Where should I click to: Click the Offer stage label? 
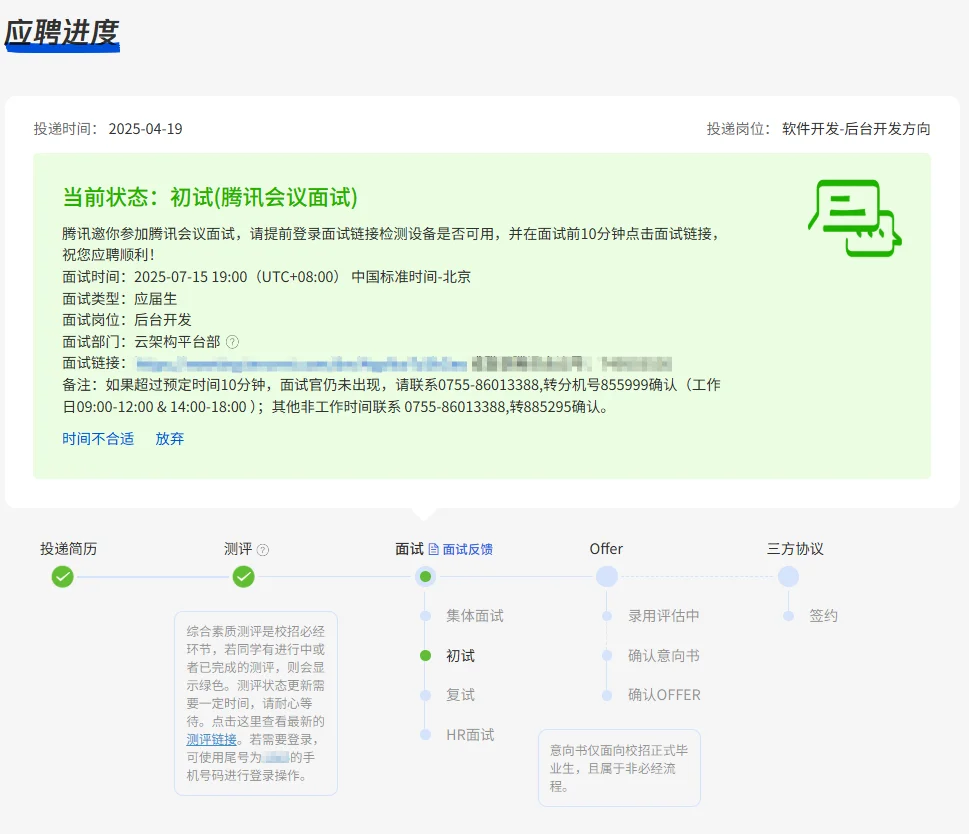pyautogui.click(x=606, y=549)
